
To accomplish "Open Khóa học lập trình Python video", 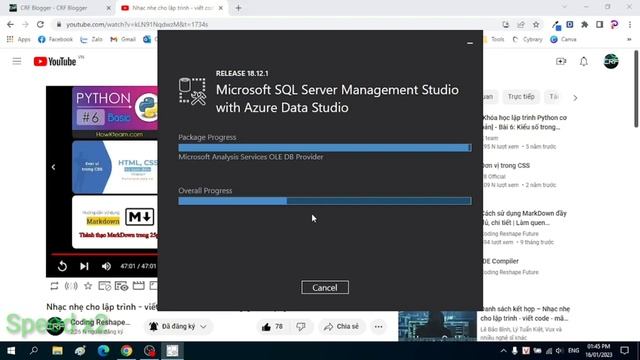I will 524,122.
